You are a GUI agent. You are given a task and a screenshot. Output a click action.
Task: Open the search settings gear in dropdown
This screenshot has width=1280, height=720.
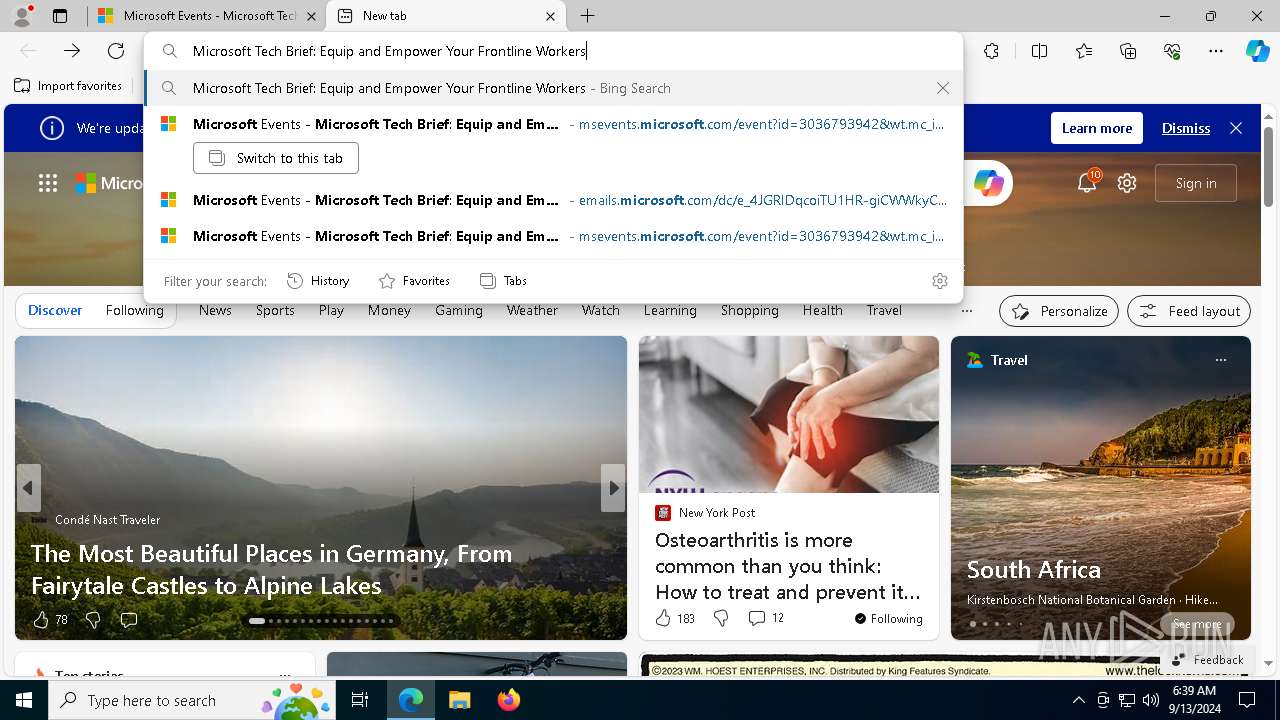tap(939, 281)
